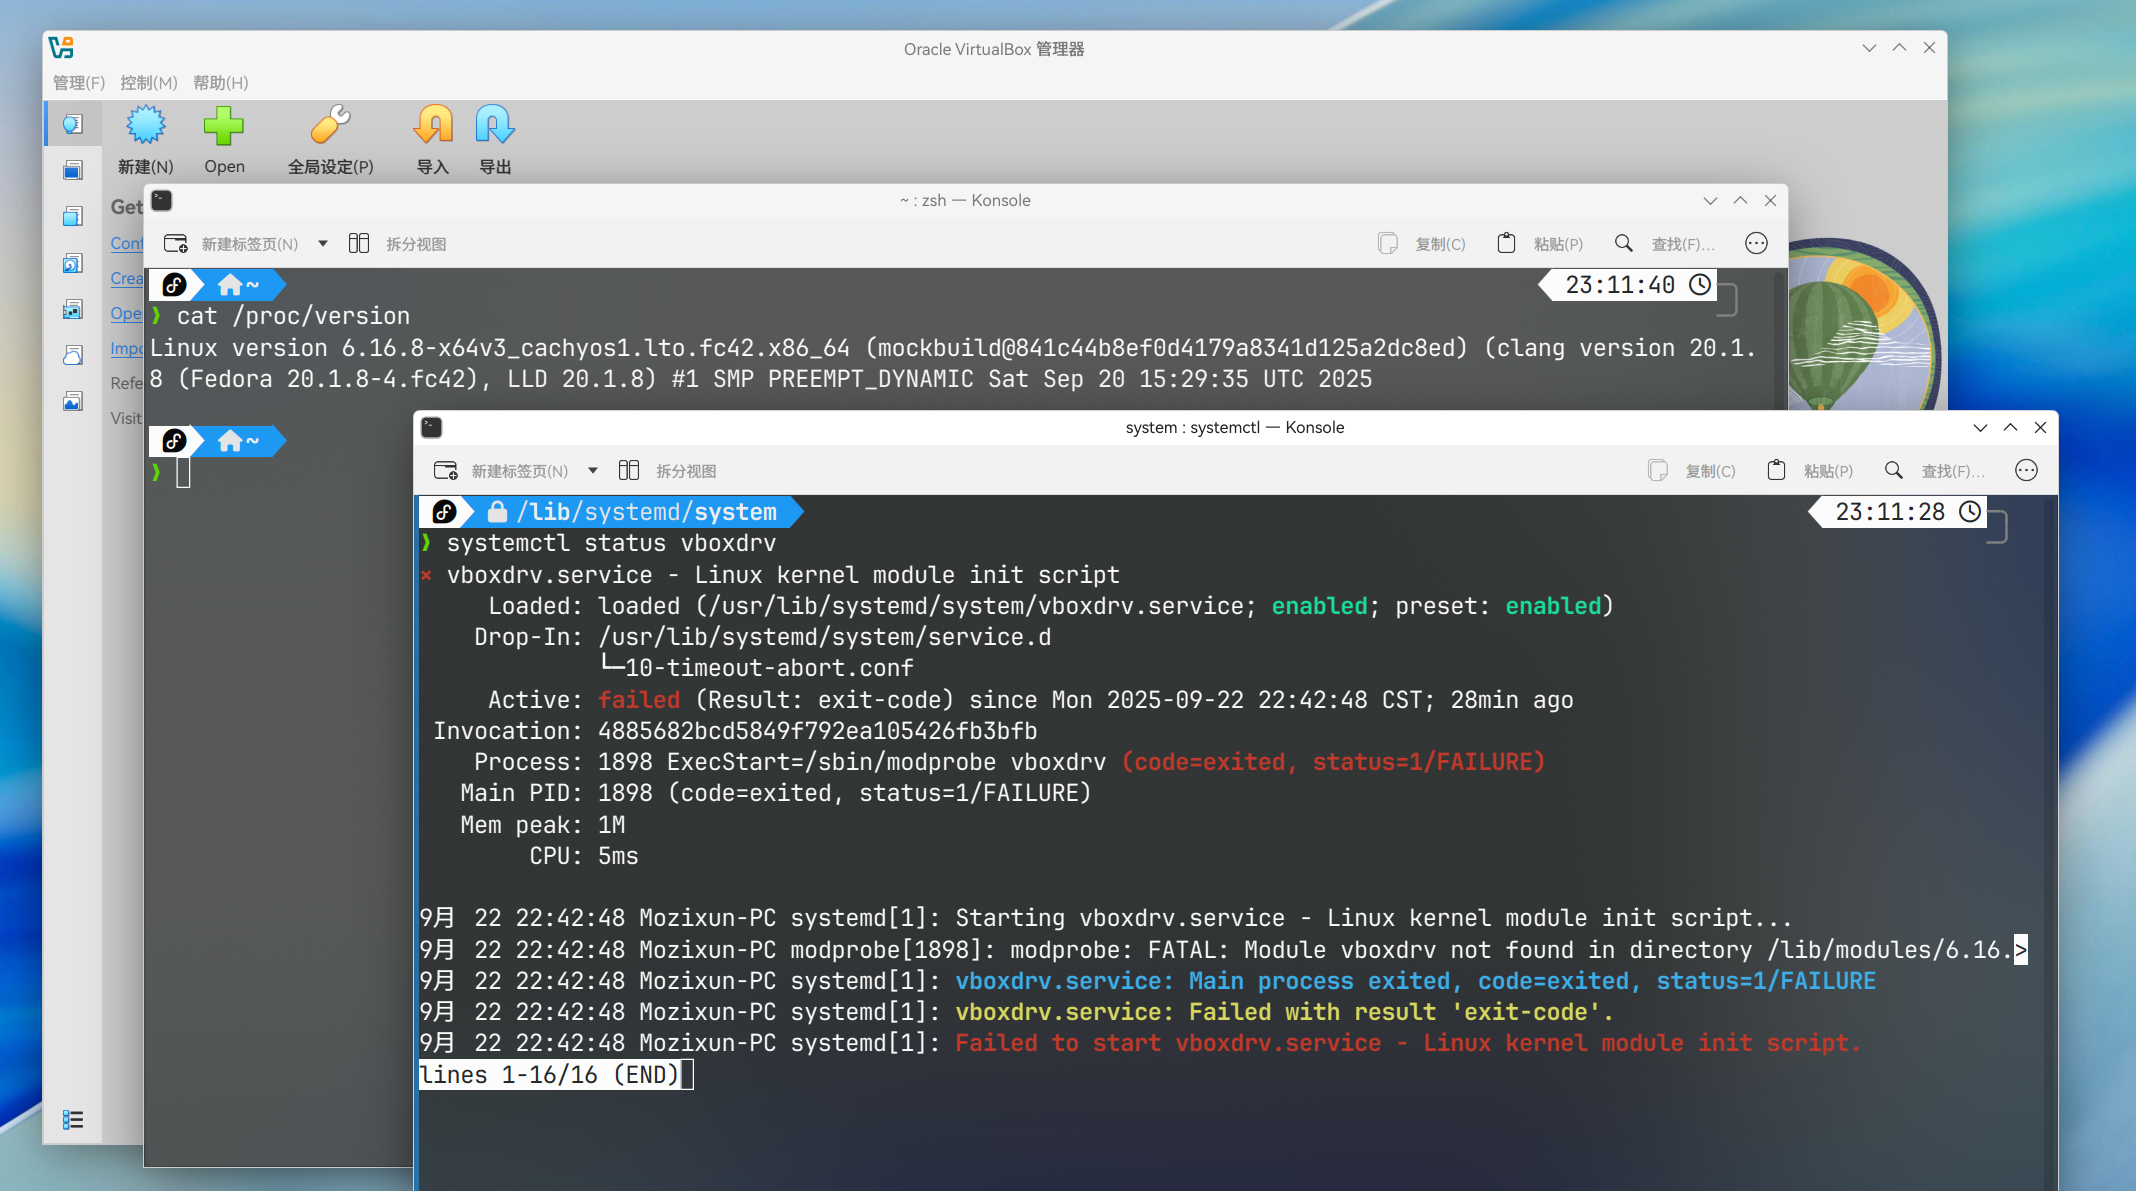Click the Crea... link in VirtualBox welcome pane
The width and height of the screenshot is (2136, 1191).
pos(126,278)
